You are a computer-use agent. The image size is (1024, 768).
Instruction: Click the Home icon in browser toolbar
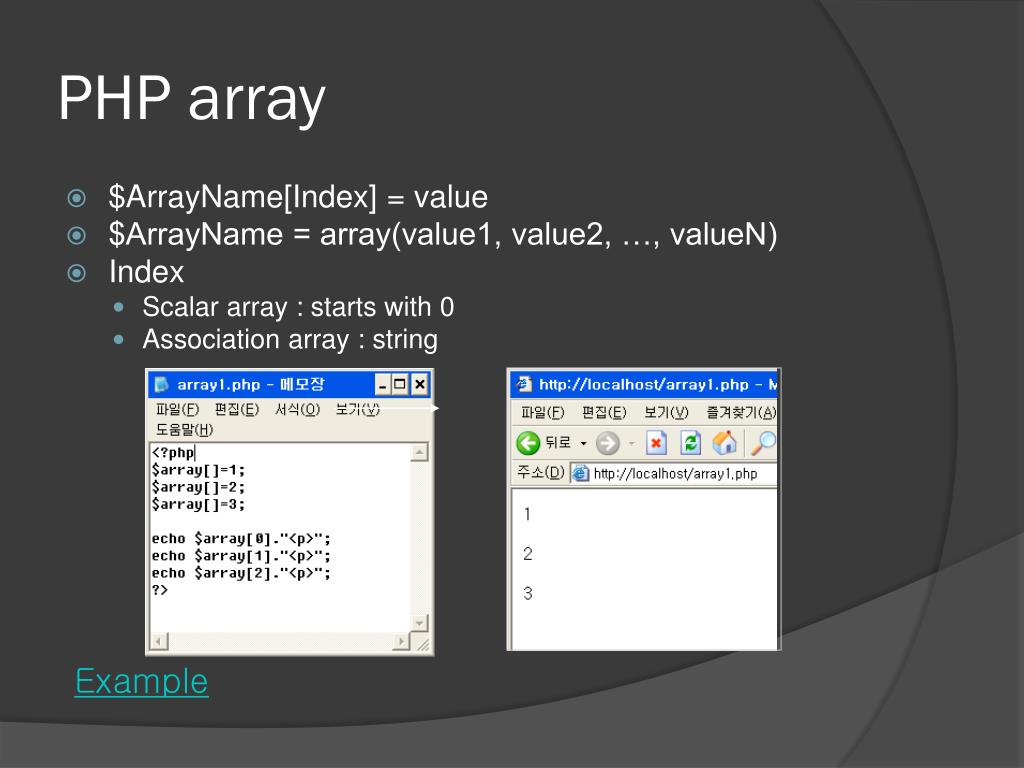724,443
